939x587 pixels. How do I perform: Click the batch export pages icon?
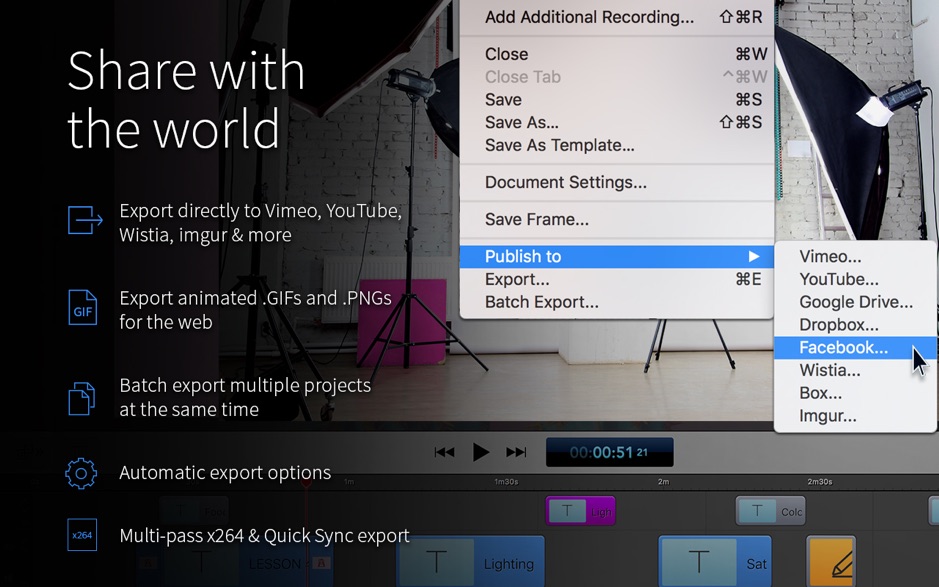click(x=84, y=396)
